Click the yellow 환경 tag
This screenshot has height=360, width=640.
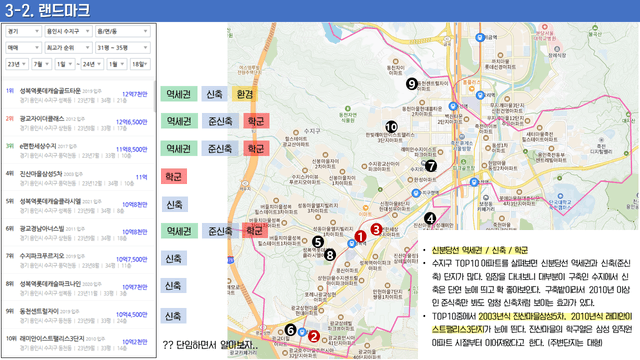(244, 94)
